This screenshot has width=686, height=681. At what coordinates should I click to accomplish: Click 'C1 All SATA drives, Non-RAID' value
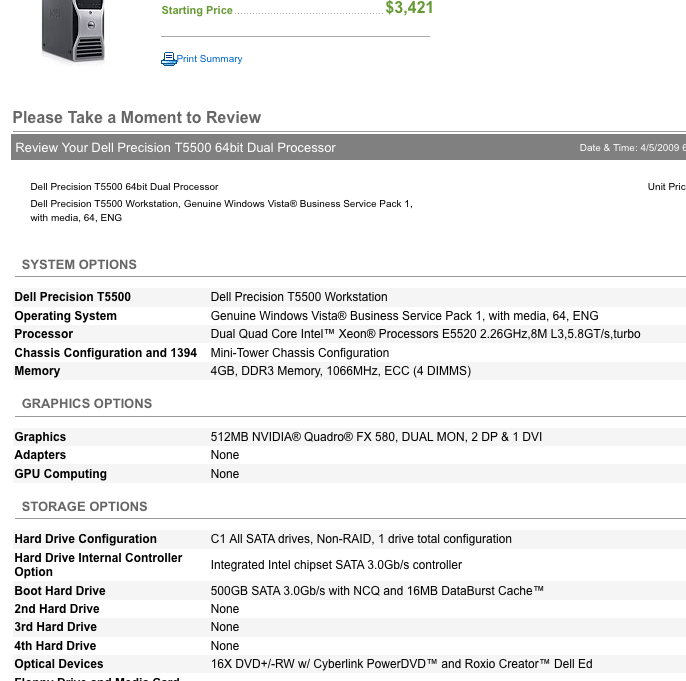click(361, 539)
